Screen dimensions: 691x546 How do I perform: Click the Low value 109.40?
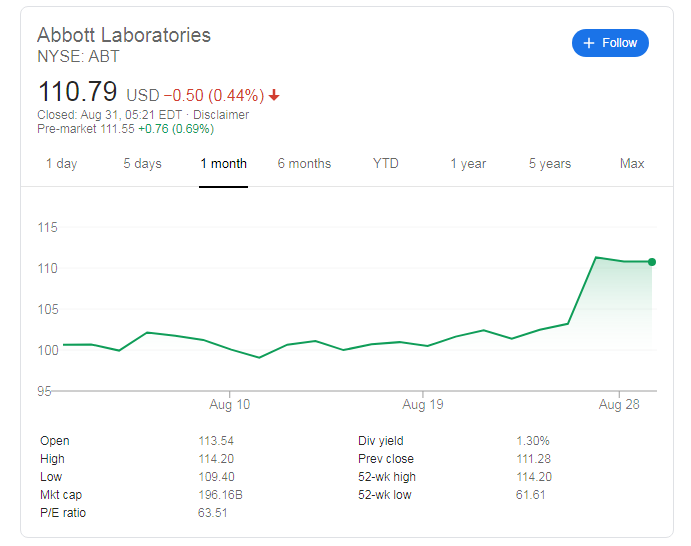click(216, 477)
